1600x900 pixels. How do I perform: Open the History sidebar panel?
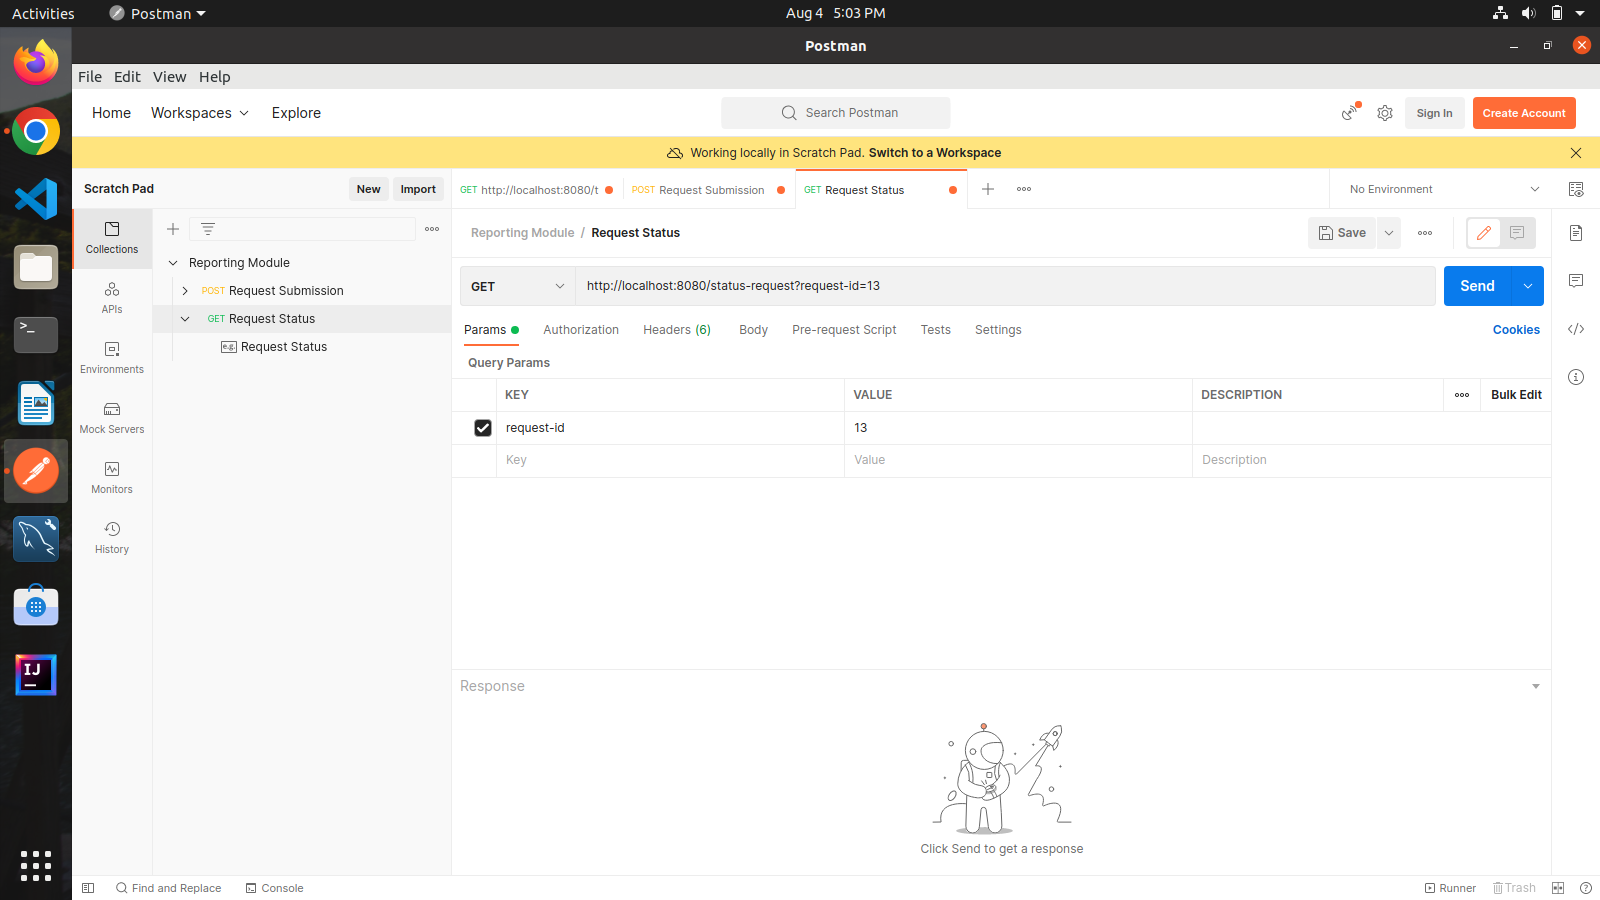tap(112, 538)
